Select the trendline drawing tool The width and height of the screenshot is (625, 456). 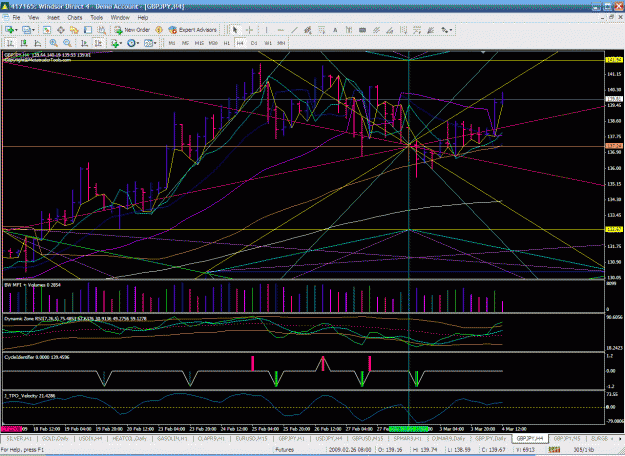tap(294, 30)
